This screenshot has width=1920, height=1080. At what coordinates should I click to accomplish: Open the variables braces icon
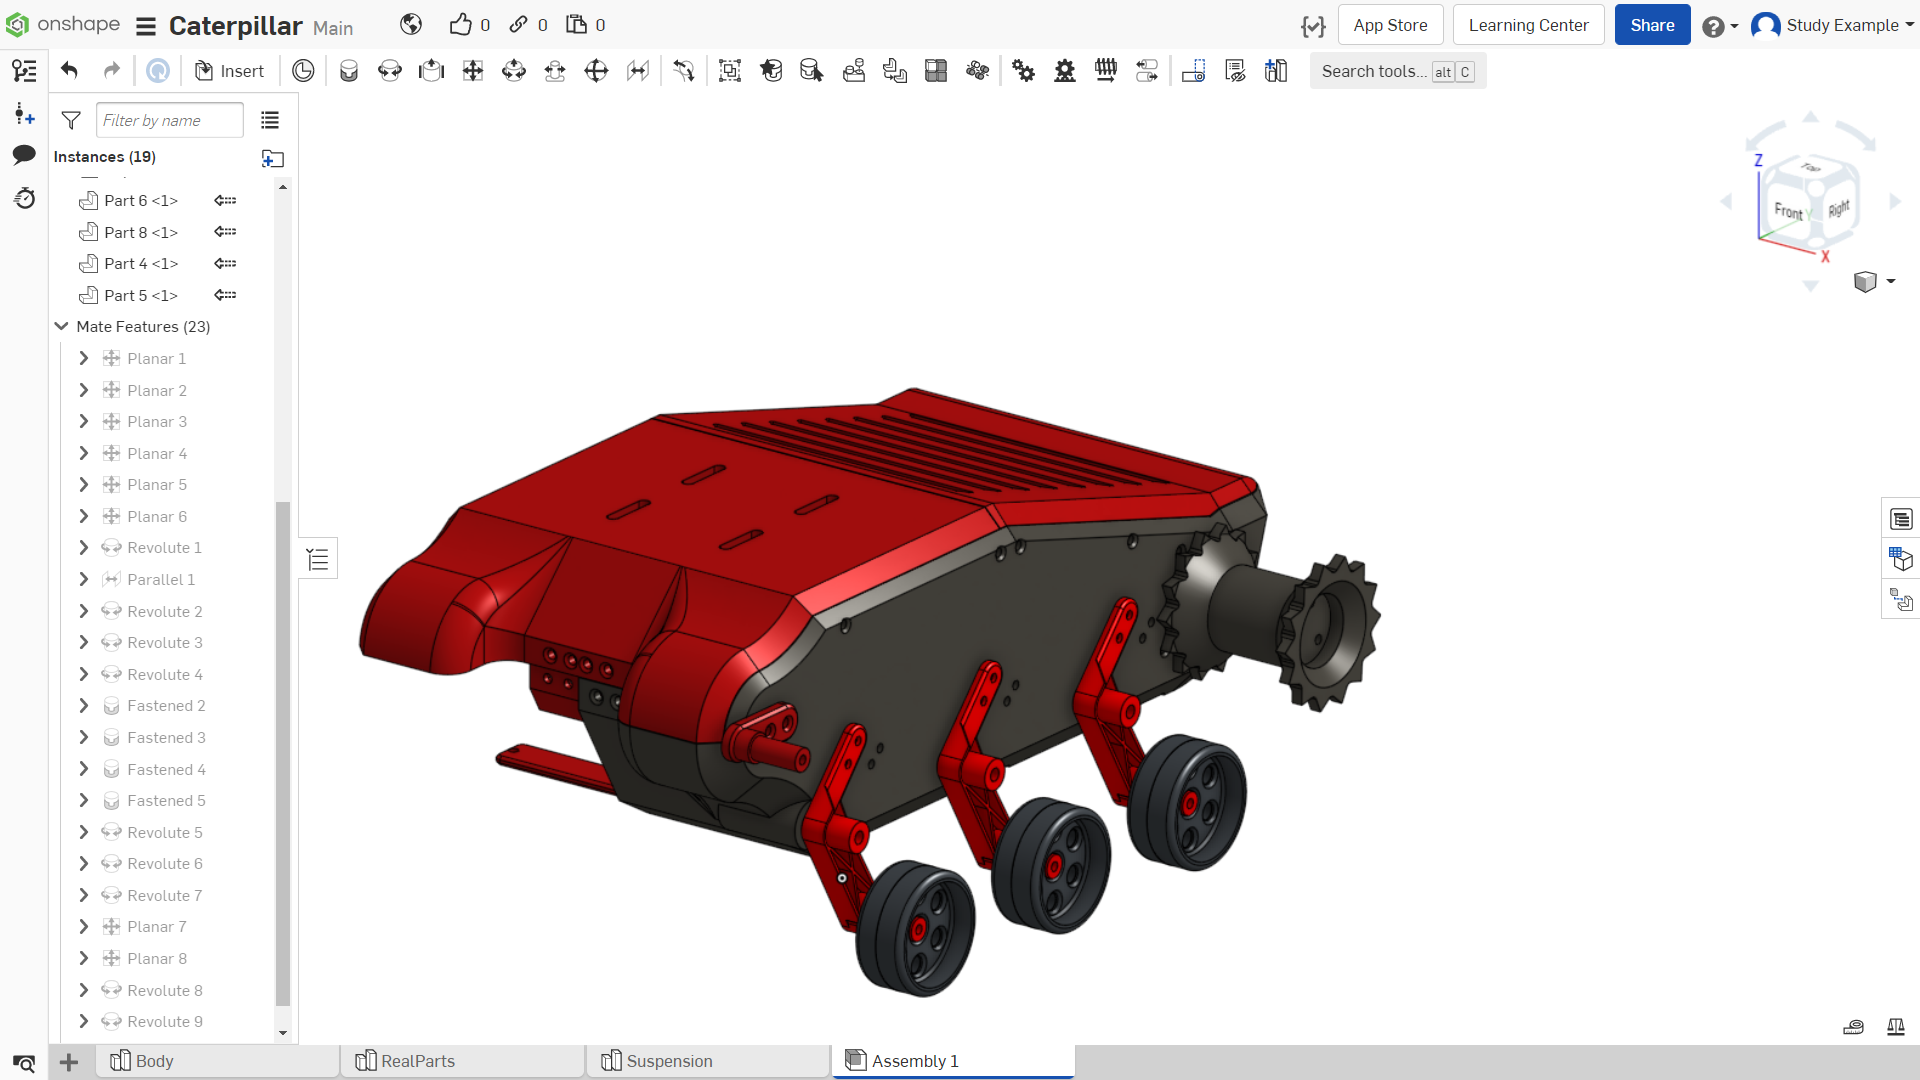tap(1313, 26)
